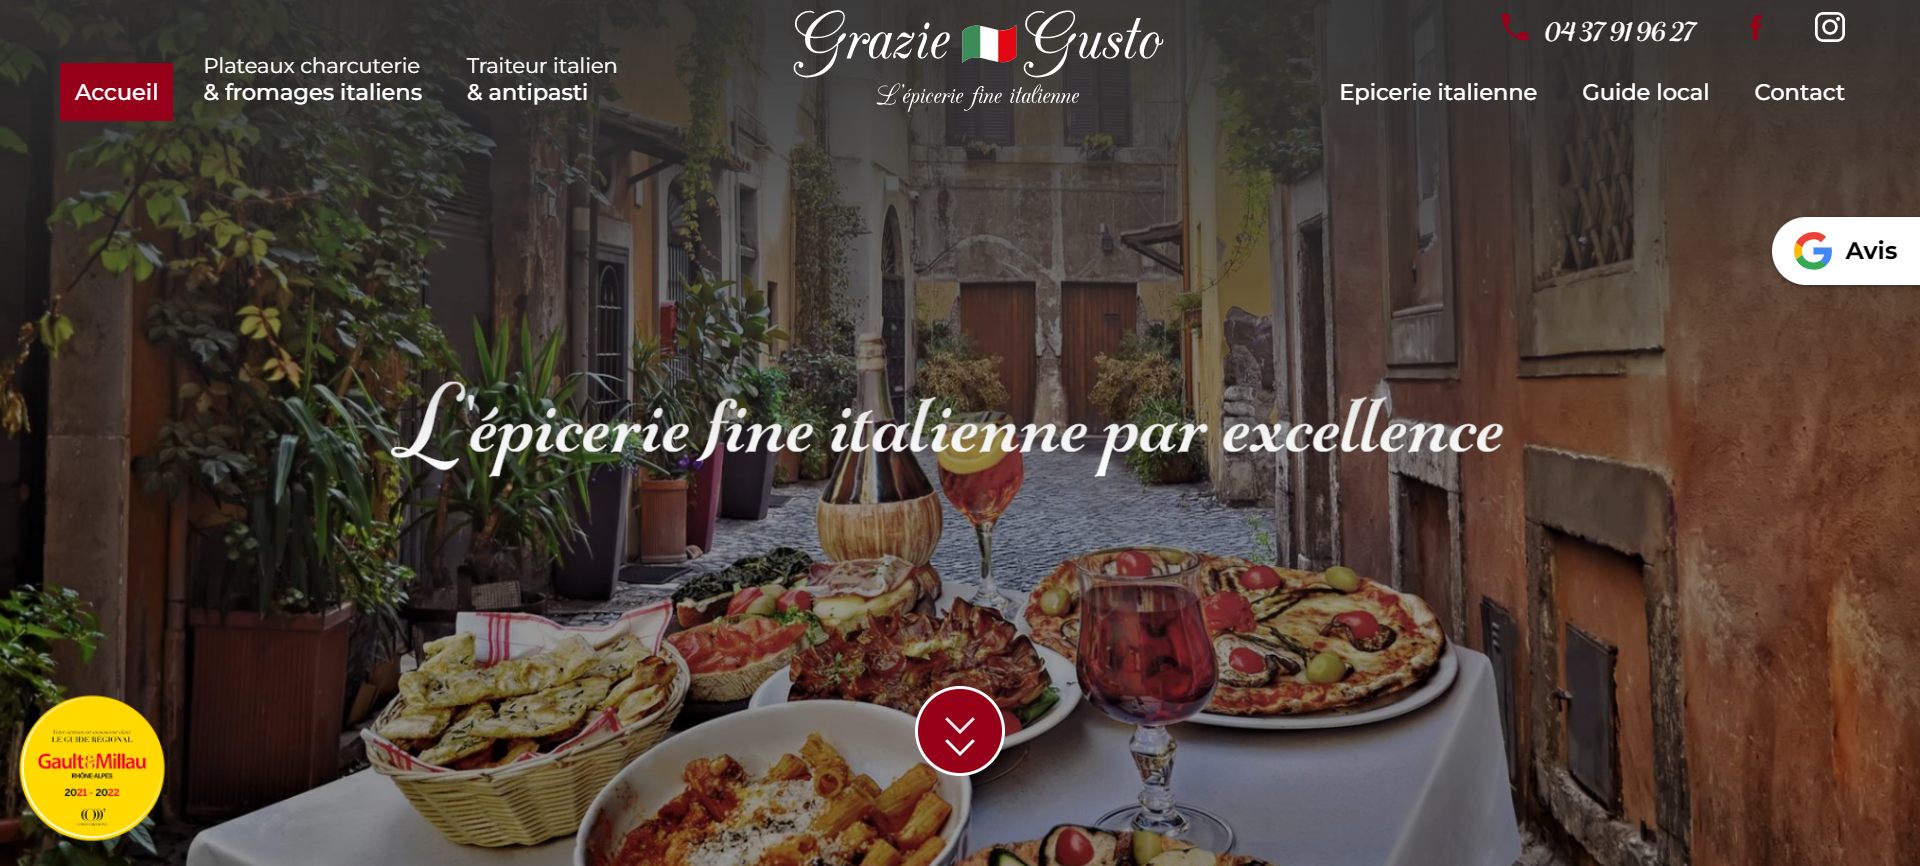Open the Grazie Gusto logo link

(978, 58)
